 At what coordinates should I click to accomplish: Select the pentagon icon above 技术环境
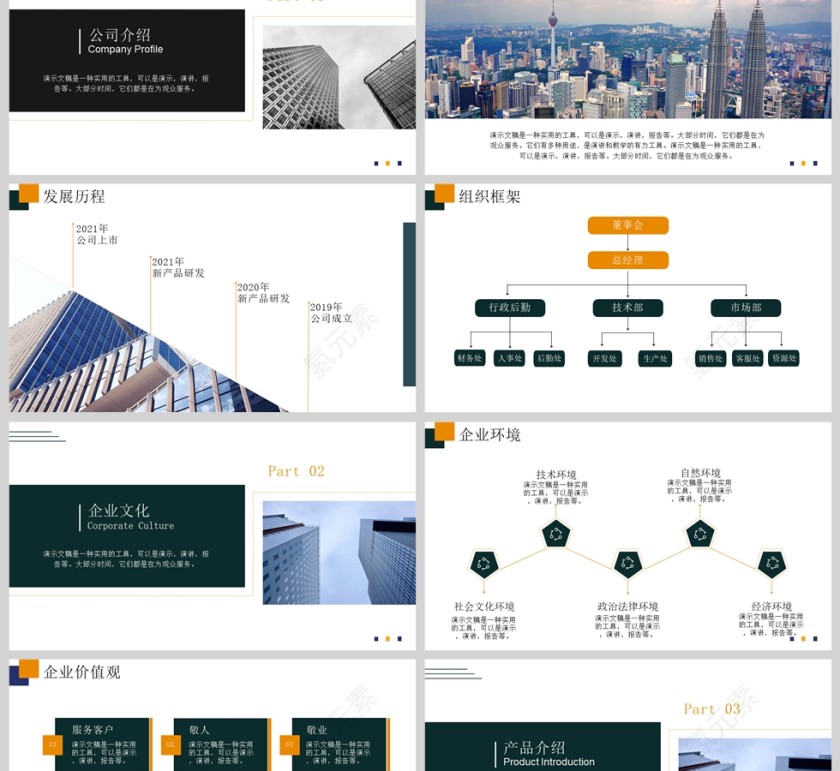click(x=554, y=532)
